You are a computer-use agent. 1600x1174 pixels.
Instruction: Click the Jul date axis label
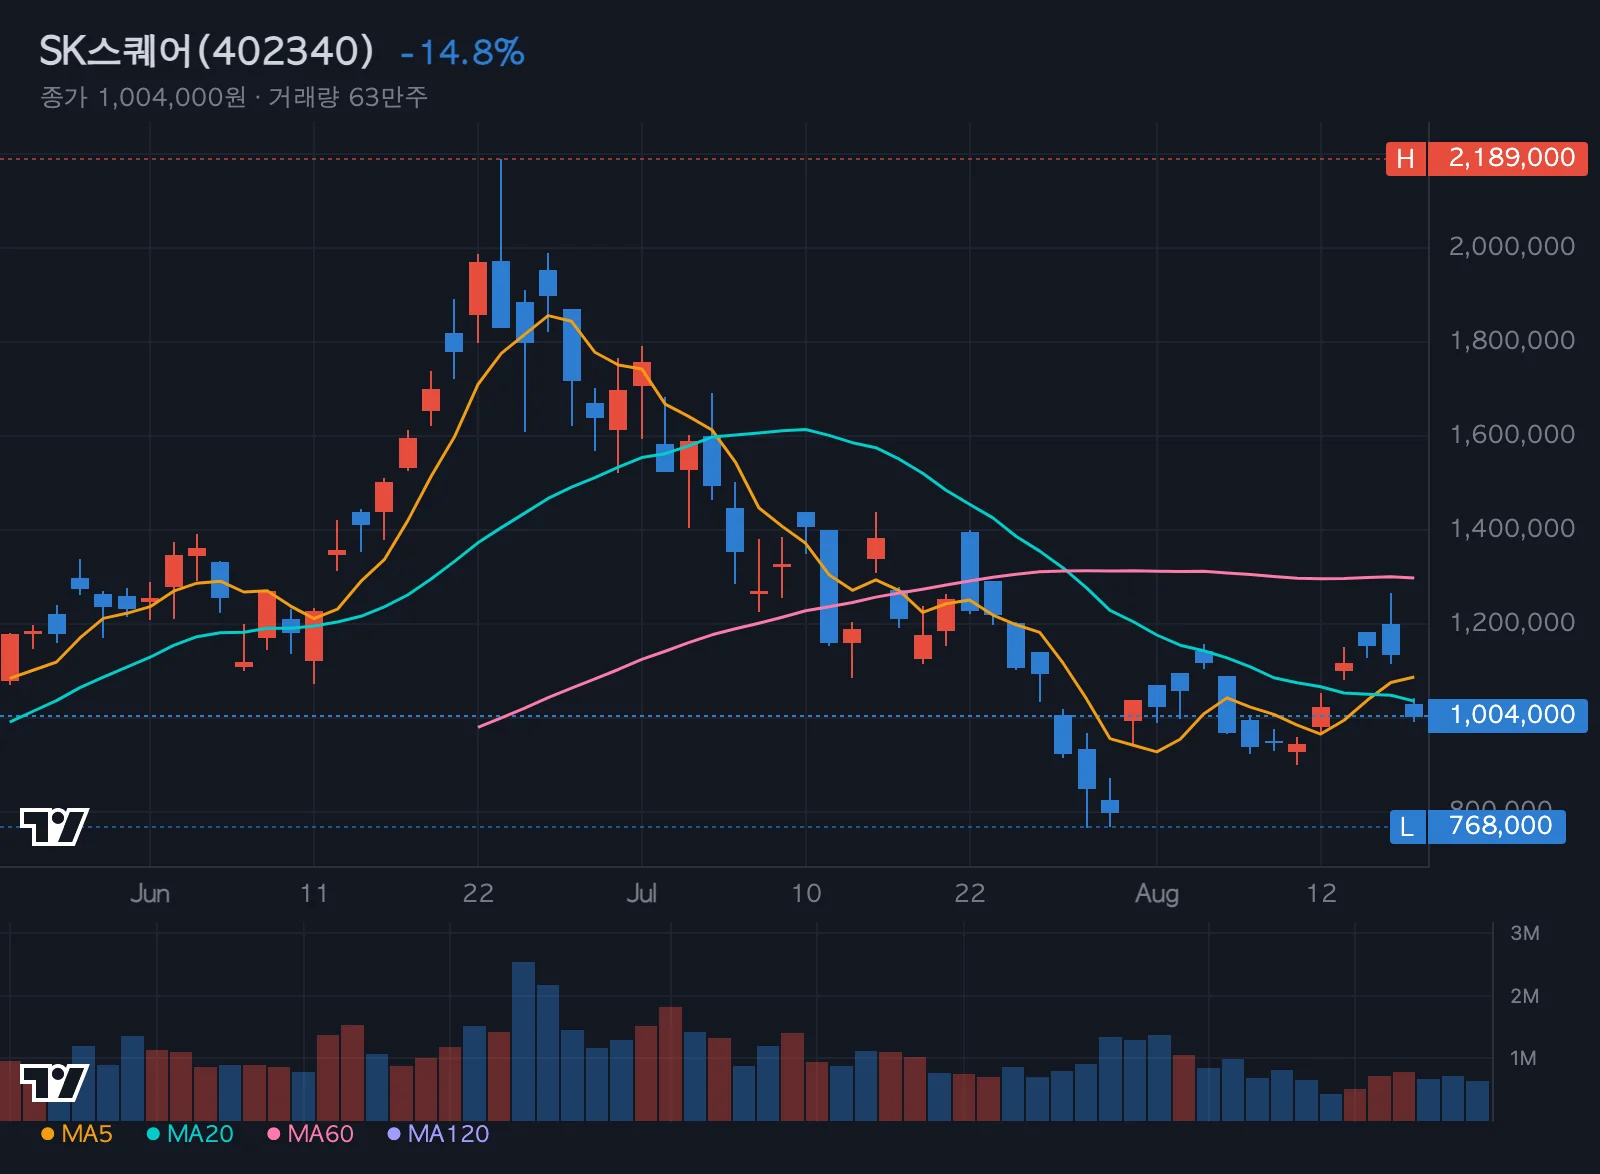pyautogui.click(x=641, y=894)
